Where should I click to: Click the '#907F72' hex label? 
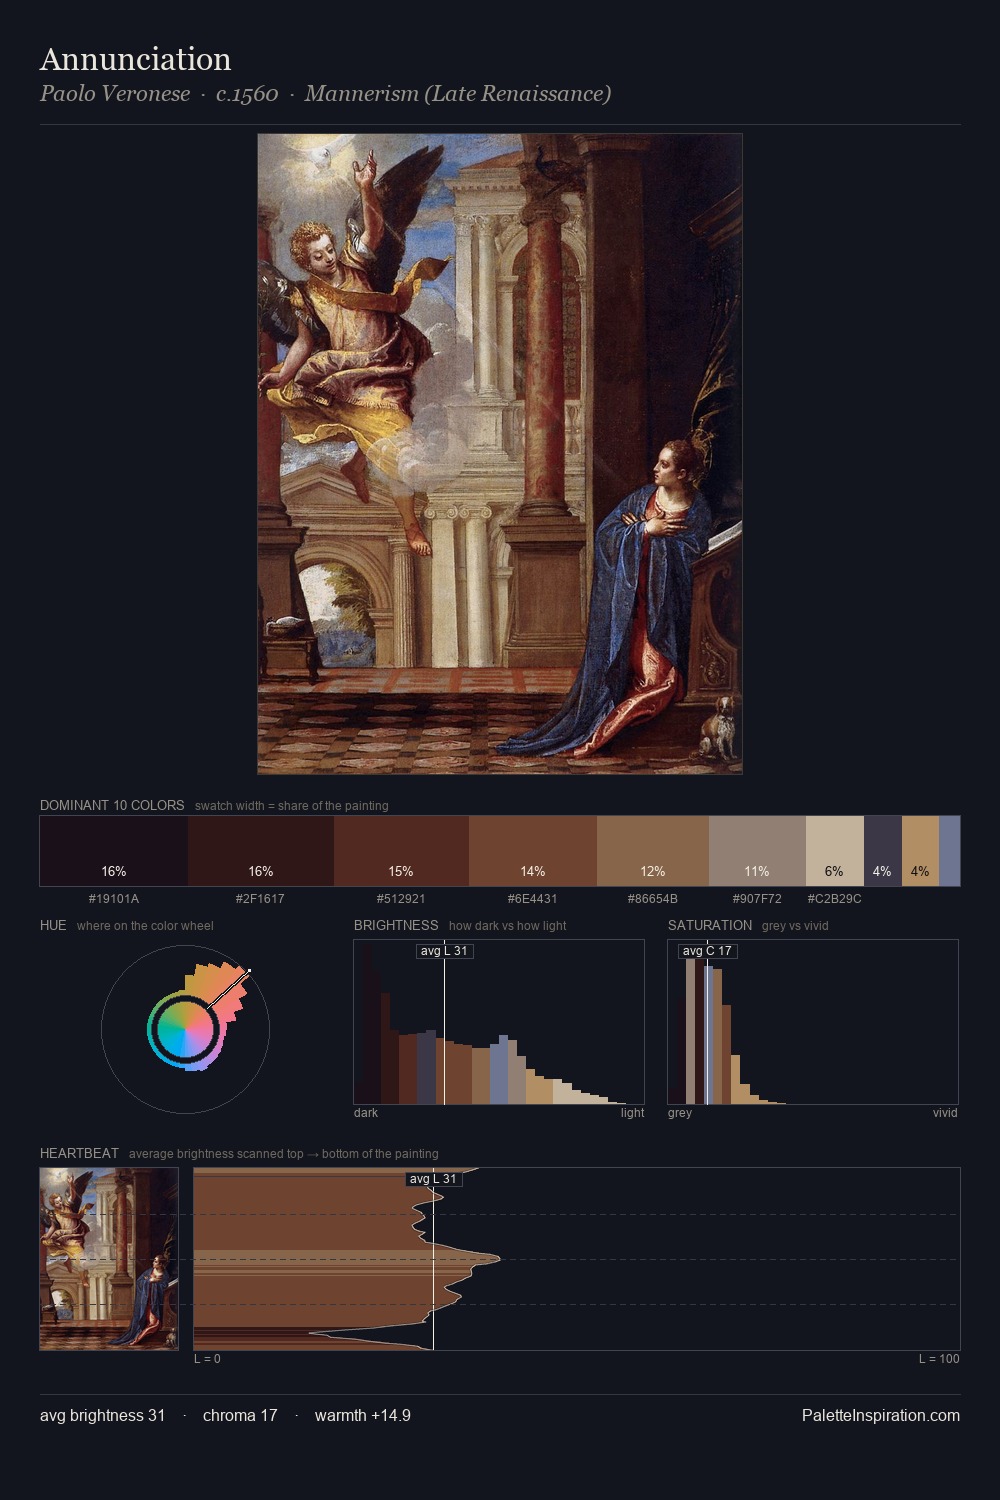click(x=757, y=899)
